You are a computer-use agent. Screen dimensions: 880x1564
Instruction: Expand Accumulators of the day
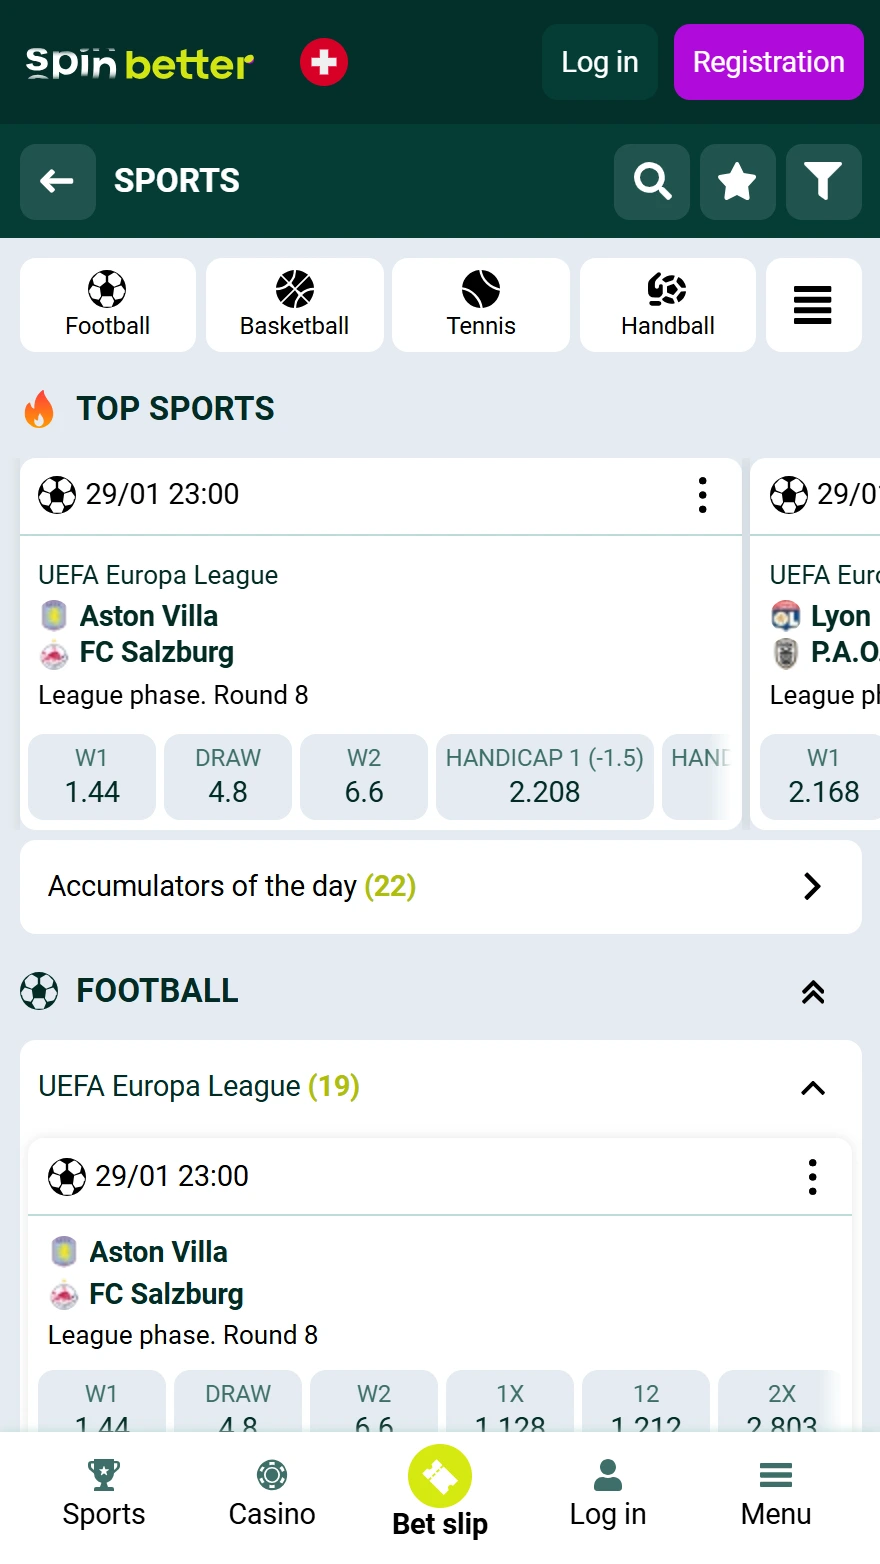[812, 886]
